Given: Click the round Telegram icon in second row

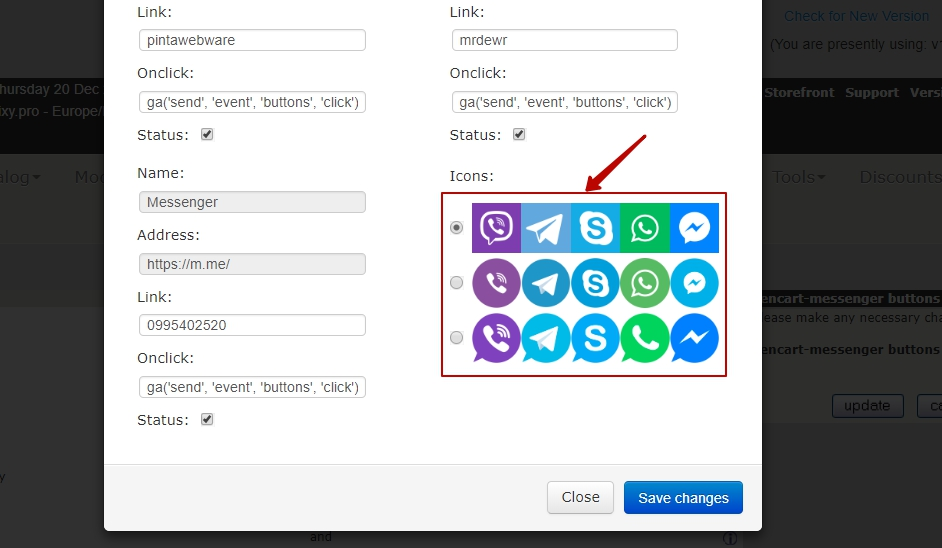Looking at the screenshot, I should (546, 283).
